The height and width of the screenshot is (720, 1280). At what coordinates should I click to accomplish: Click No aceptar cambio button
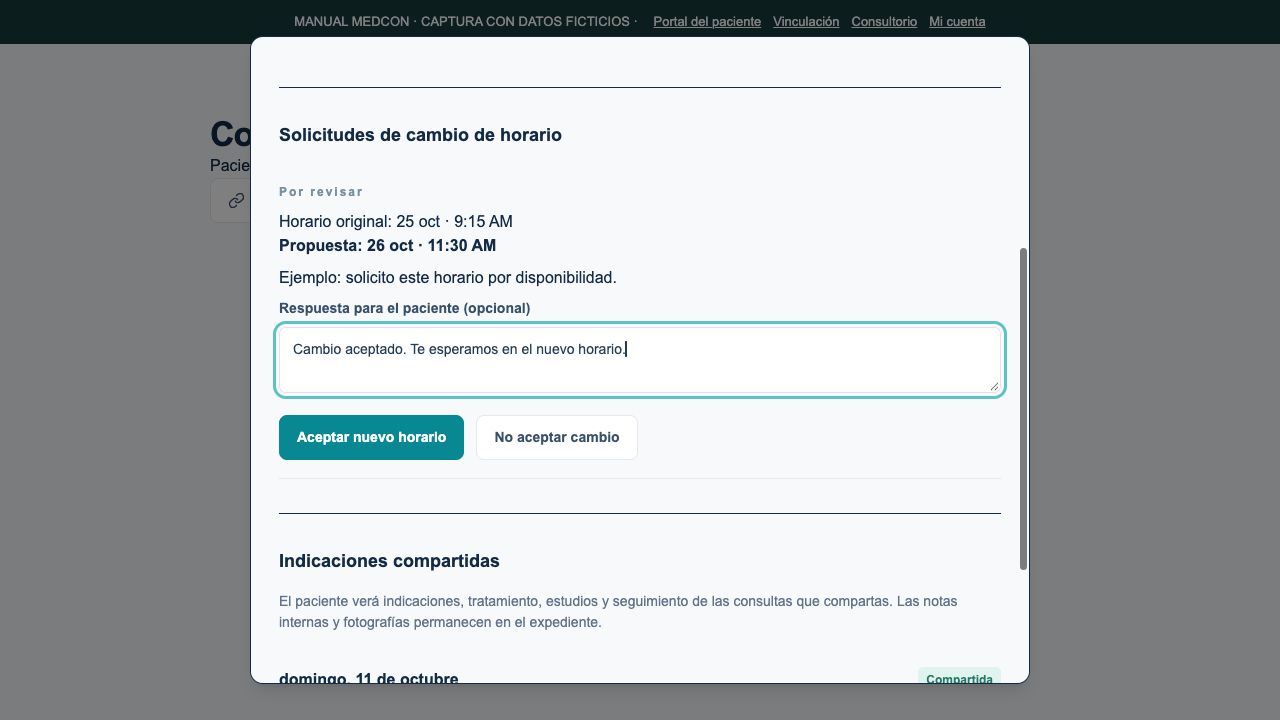click(x=557, y=437)
